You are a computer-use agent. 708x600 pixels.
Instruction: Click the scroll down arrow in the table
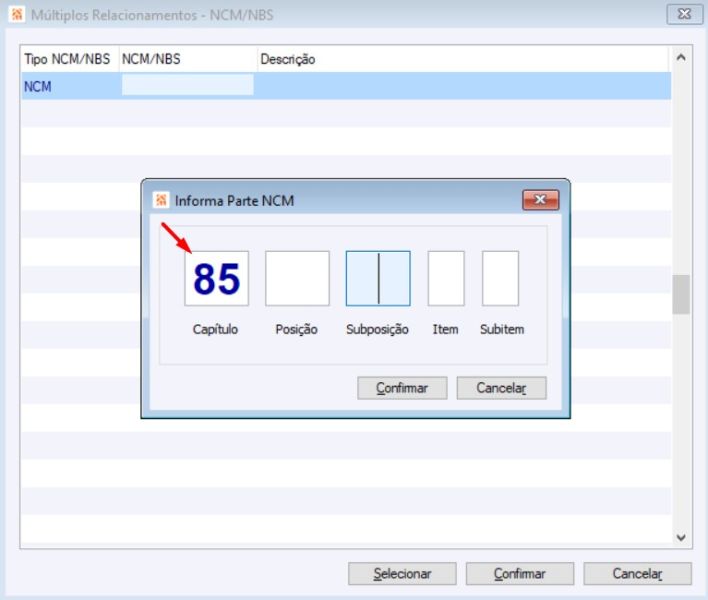click(x=681, y=537)
